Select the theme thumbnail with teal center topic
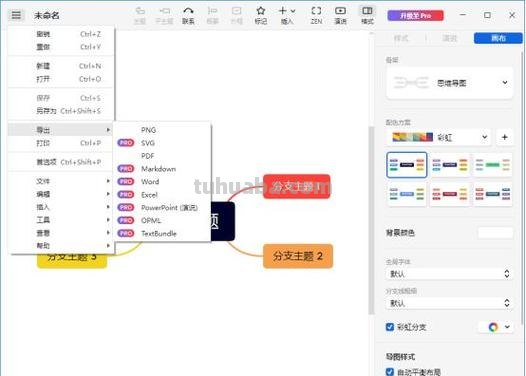The width and height of the screenshot is (526, 376). click(492, 194)
